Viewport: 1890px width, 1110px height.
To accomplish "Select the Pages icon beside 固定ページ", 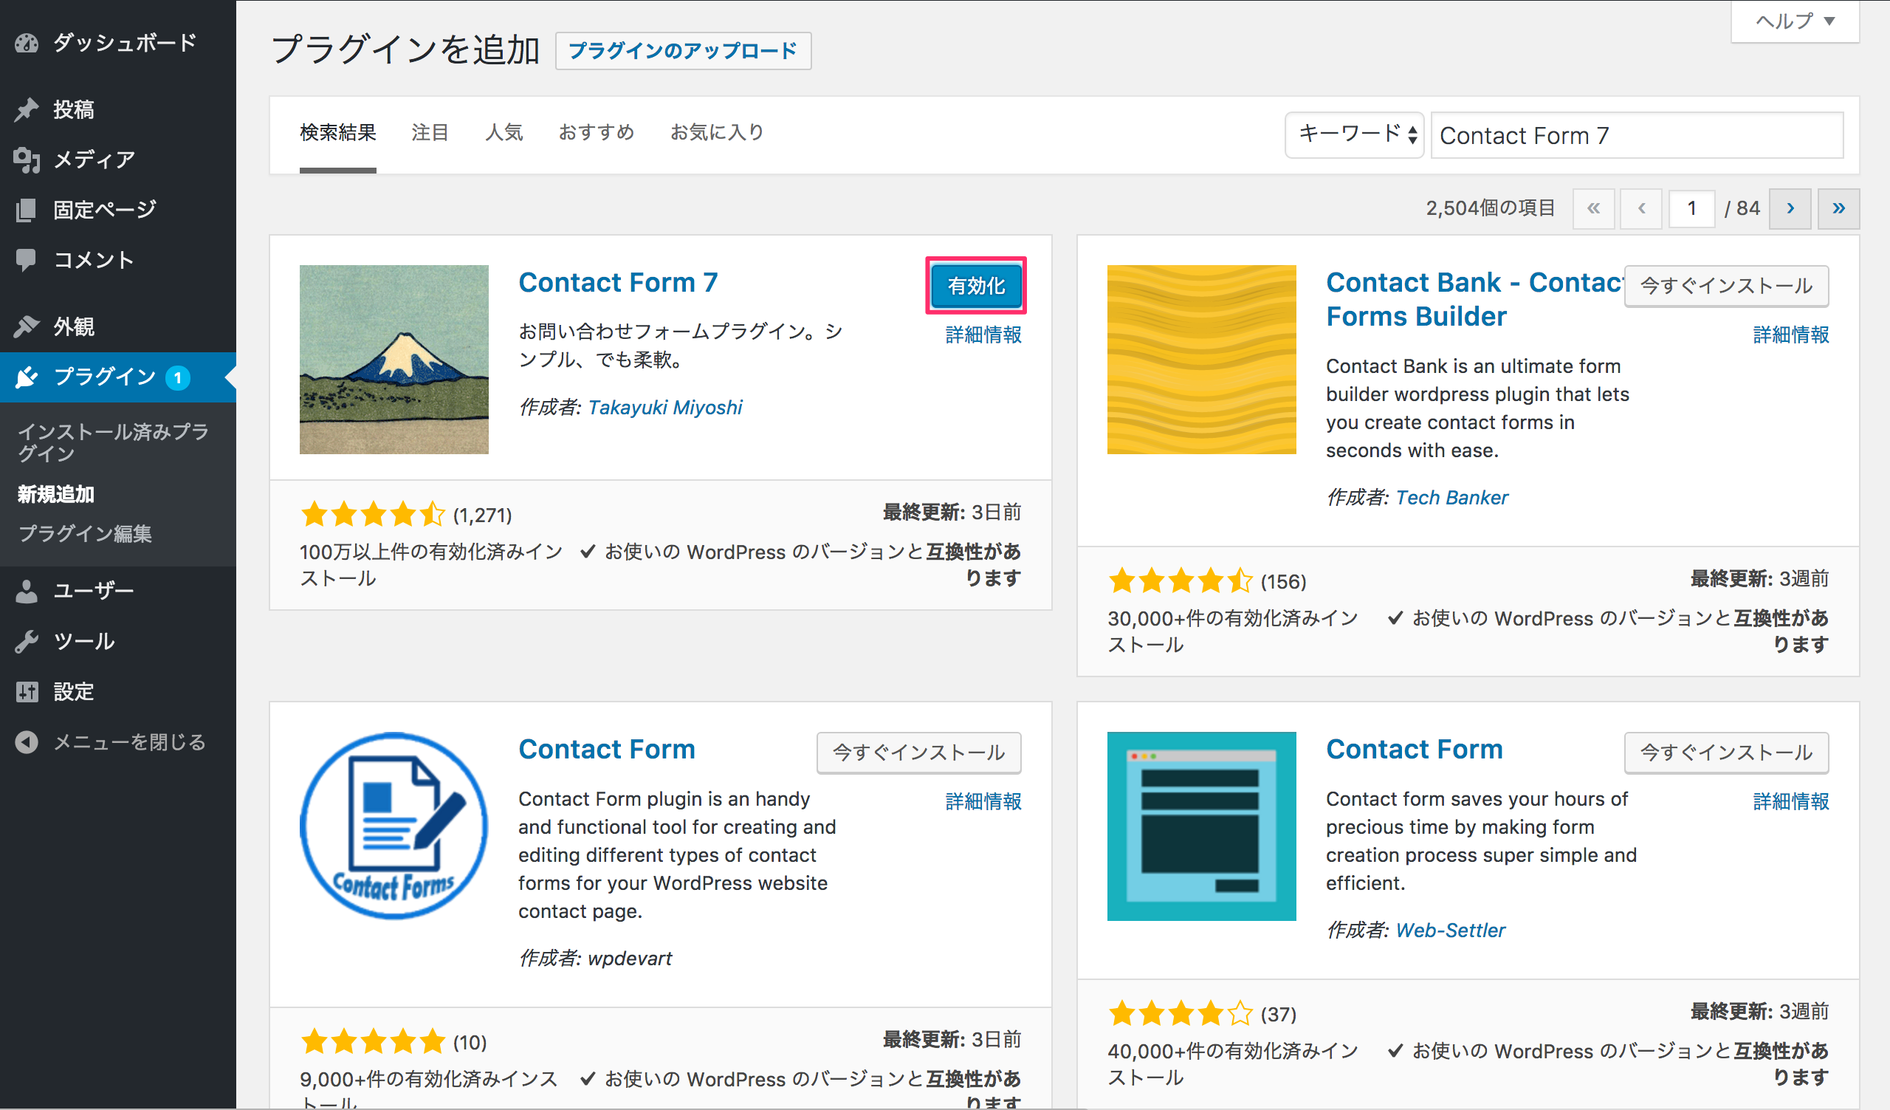I will 27,209.
